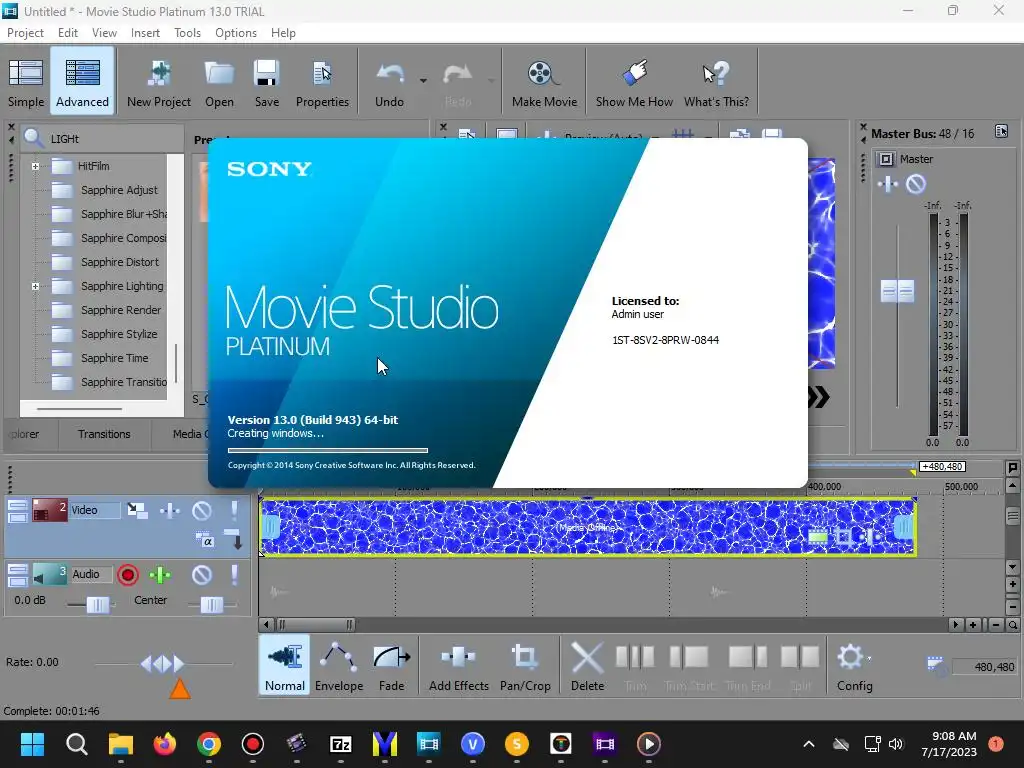Viewport: 1024px width, 768px height.
Task: Open project Properties
Action: 322,82
